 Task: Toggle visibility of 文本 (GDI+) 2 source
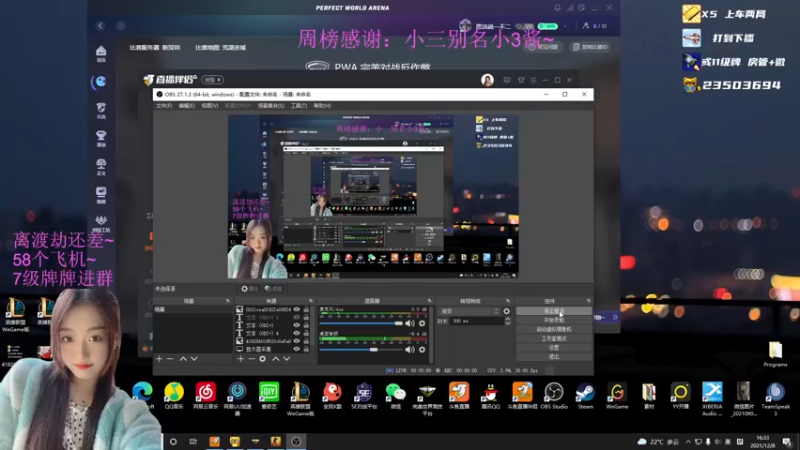click(296, 317)
